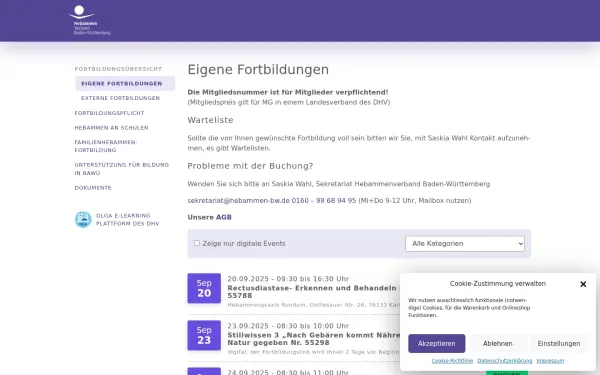Click the 'Eigene Fortbildungen' page heading
600x375 pixels.
click(258, 70)
